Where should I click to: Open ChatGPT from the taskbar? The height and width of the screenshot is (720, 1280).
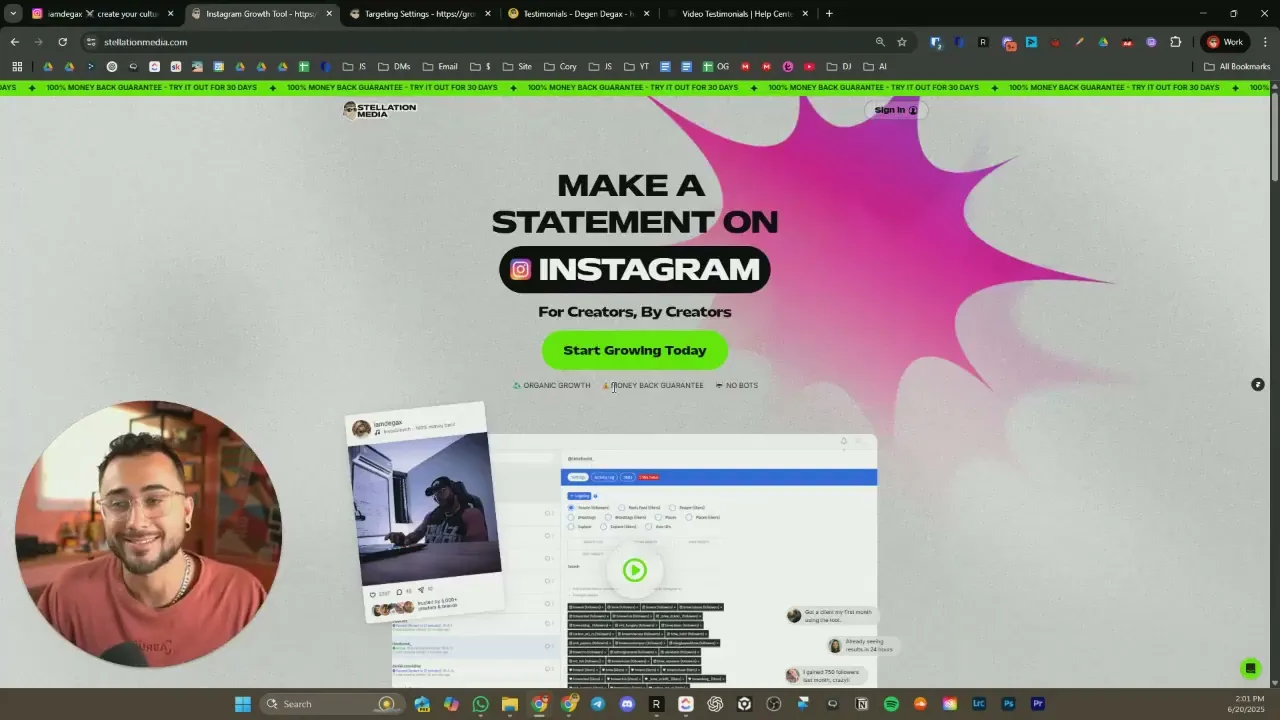click(x=715, y=704)
